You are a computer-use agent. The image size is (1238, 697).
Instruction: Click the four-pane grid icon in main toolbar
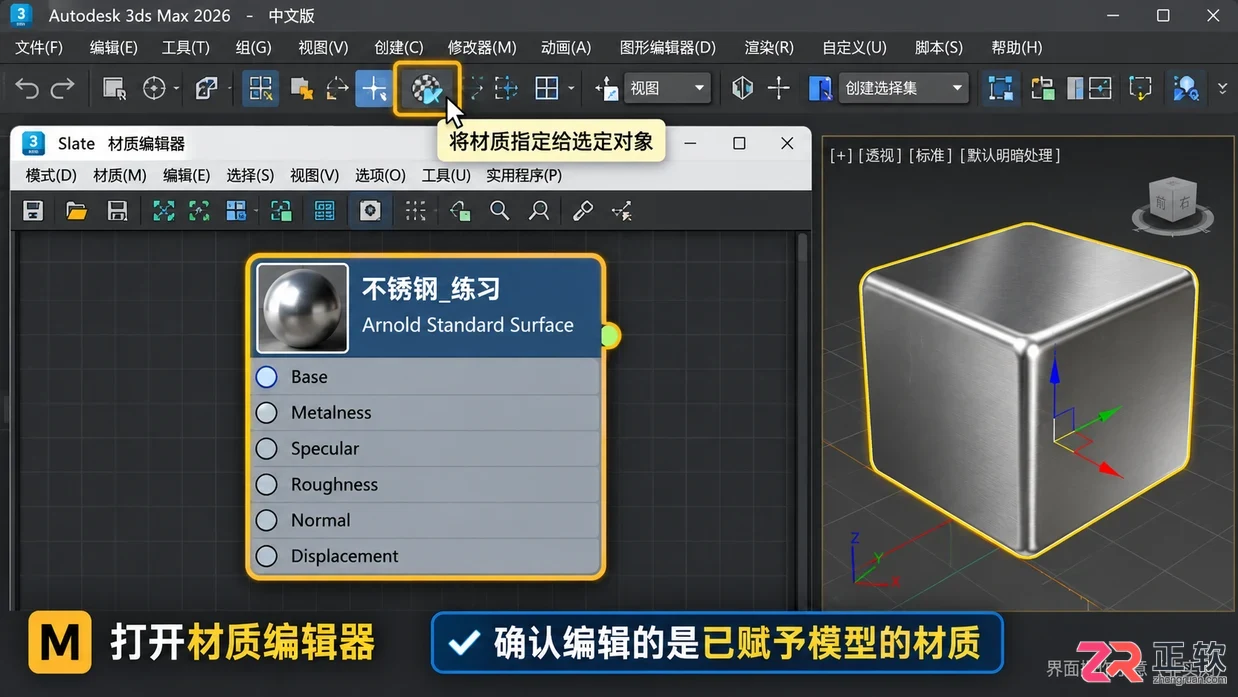click(547, 89)
